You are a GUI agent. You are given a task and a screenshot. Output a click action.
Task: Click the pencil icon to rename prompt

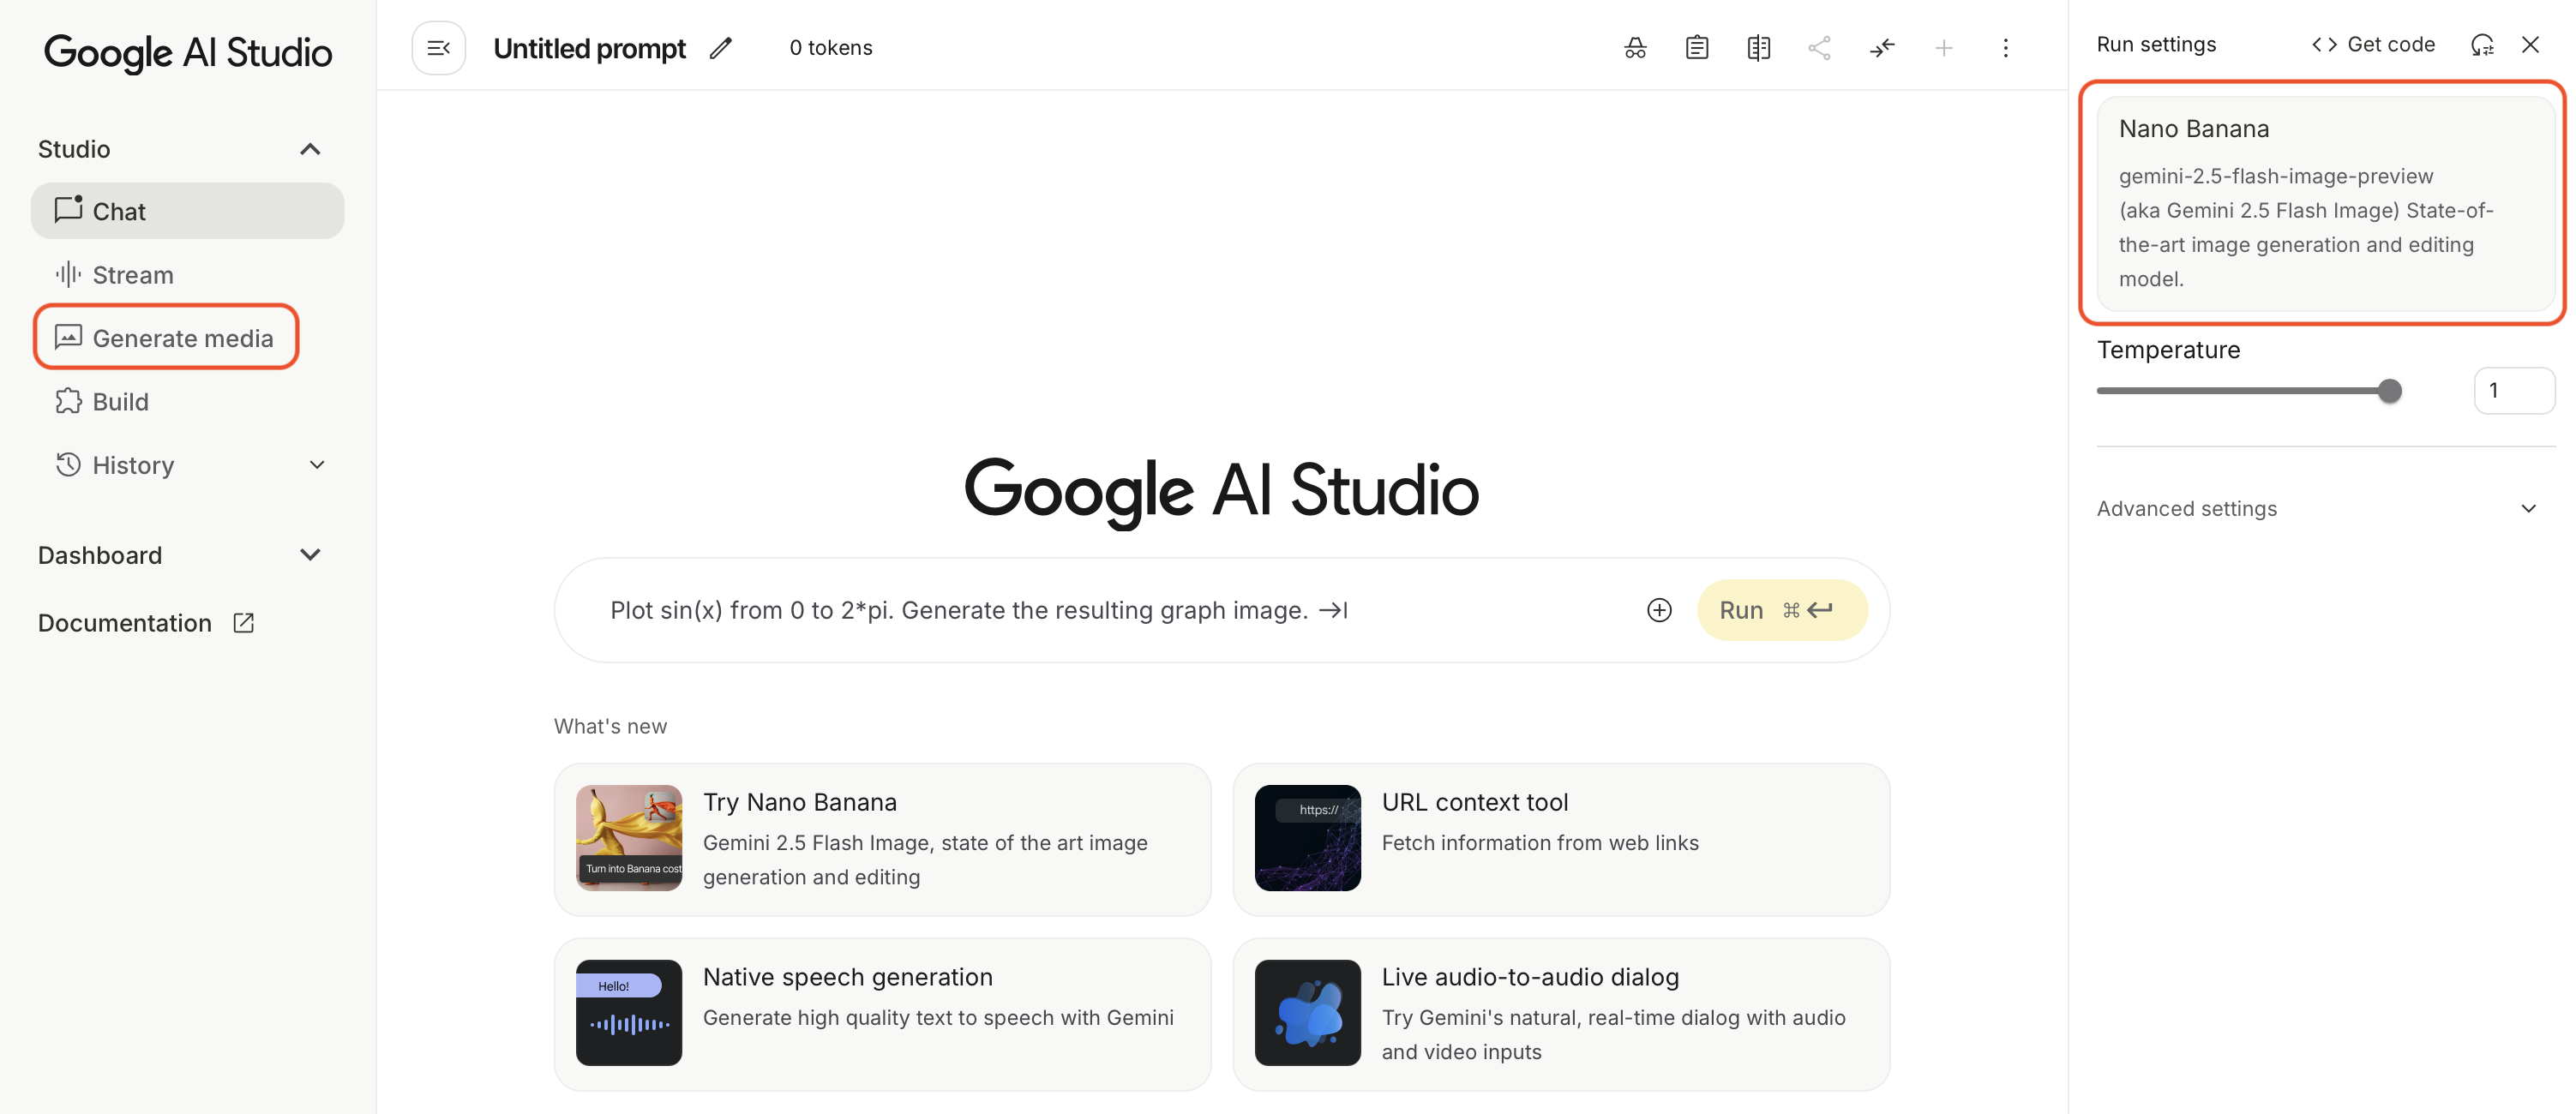pyautogui.click(x=720, y=48)
